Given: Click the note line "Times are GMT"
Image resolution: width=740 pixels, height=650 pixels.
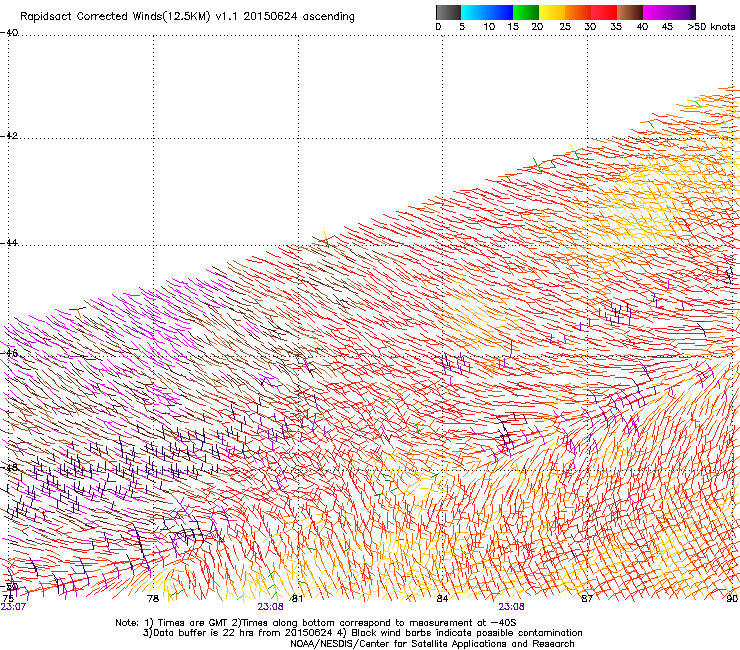Looking at the screenshot, I should [x=191, y=623].
